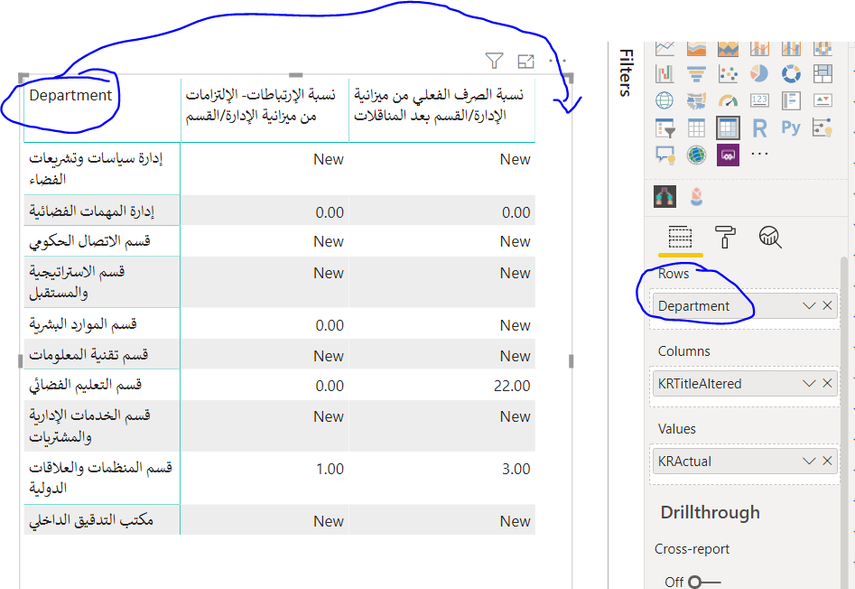Add an R script visual
The height and width of the screenshot is (589, 855).
click(759, 128)
